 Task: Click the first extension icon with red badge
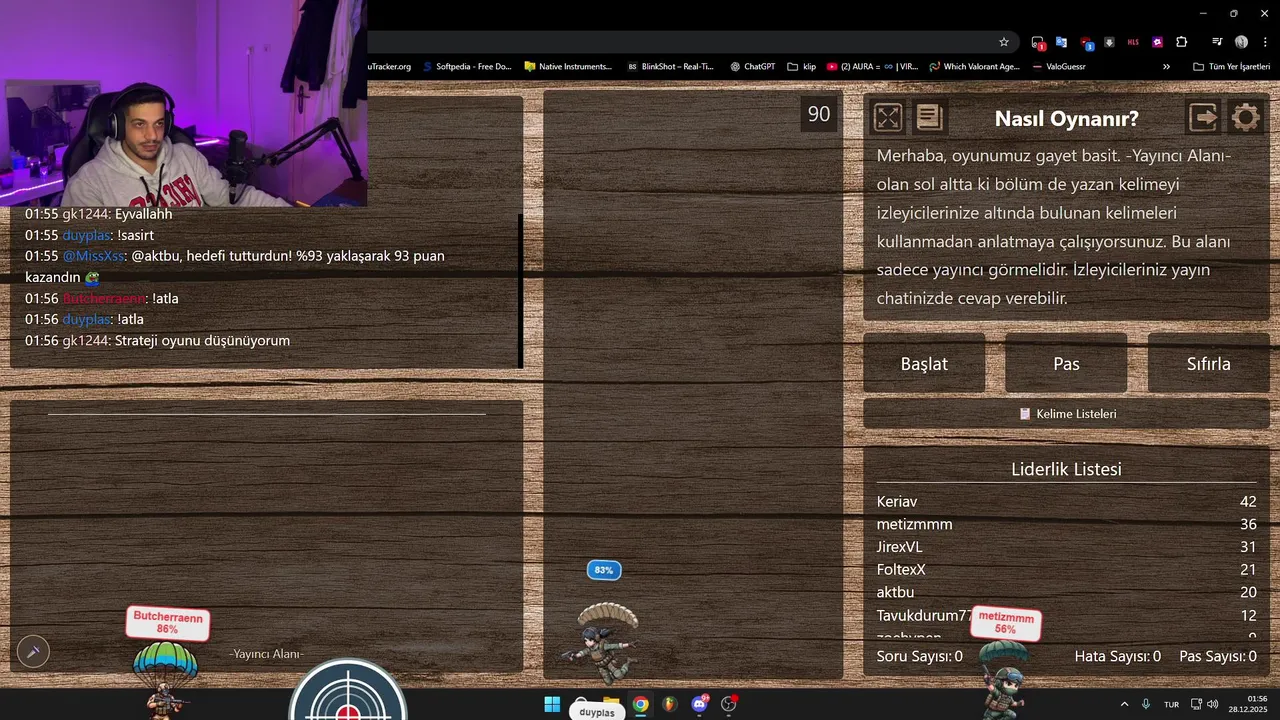tap(1038, 43)
